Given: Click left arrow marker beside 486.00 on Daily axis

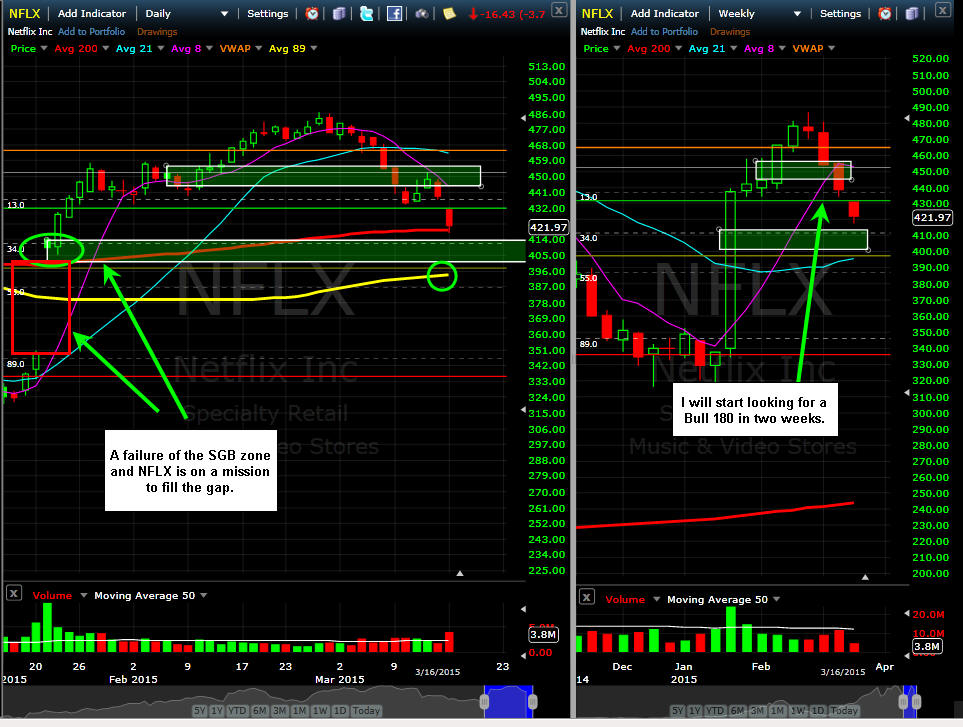Looking at the screenshot, I should coord(523,117).
